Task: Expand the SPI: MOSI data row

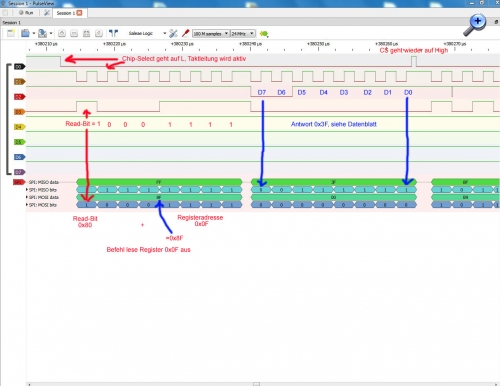Action: tap(27, 197)
